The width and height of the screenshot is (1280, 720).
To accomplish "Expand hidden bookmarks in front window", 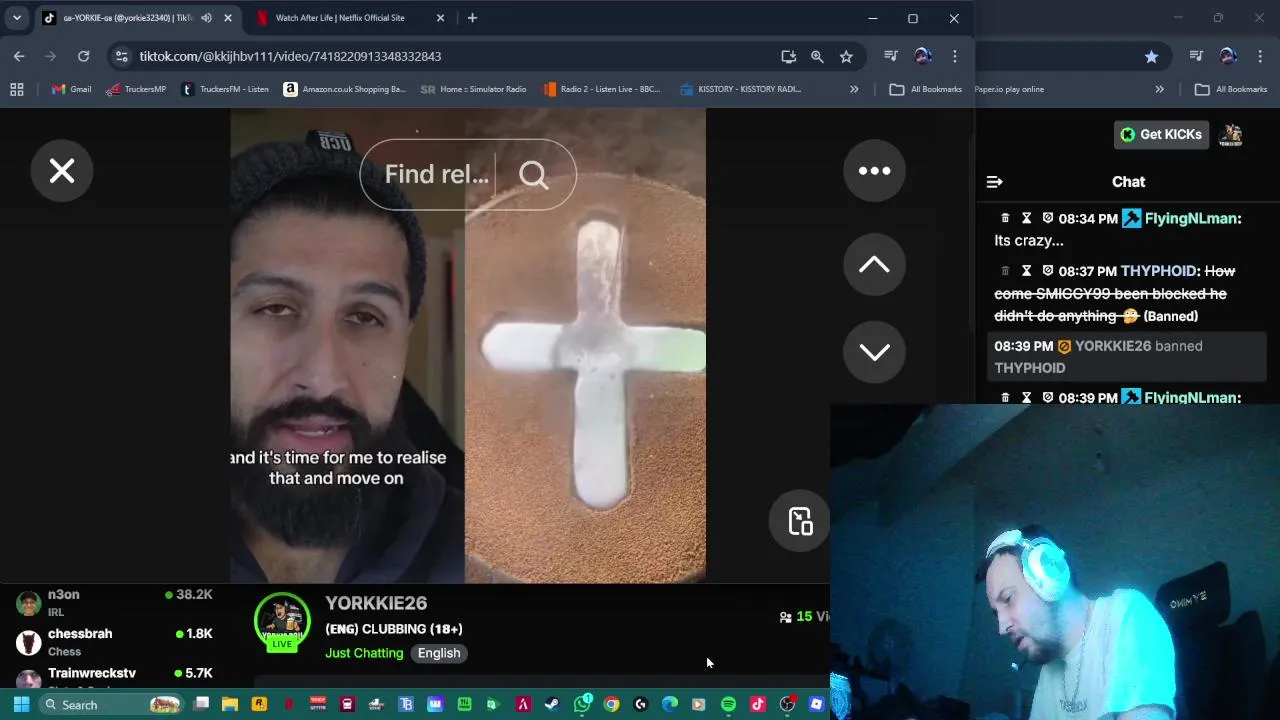I will 854,89.
